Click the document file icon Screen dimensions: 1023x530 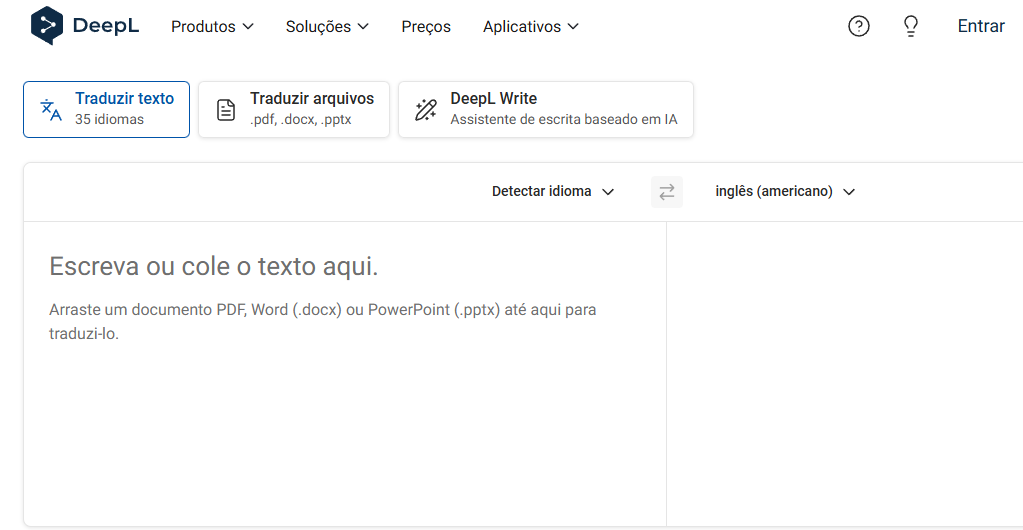pyautogui.click(x=227, y=110)
